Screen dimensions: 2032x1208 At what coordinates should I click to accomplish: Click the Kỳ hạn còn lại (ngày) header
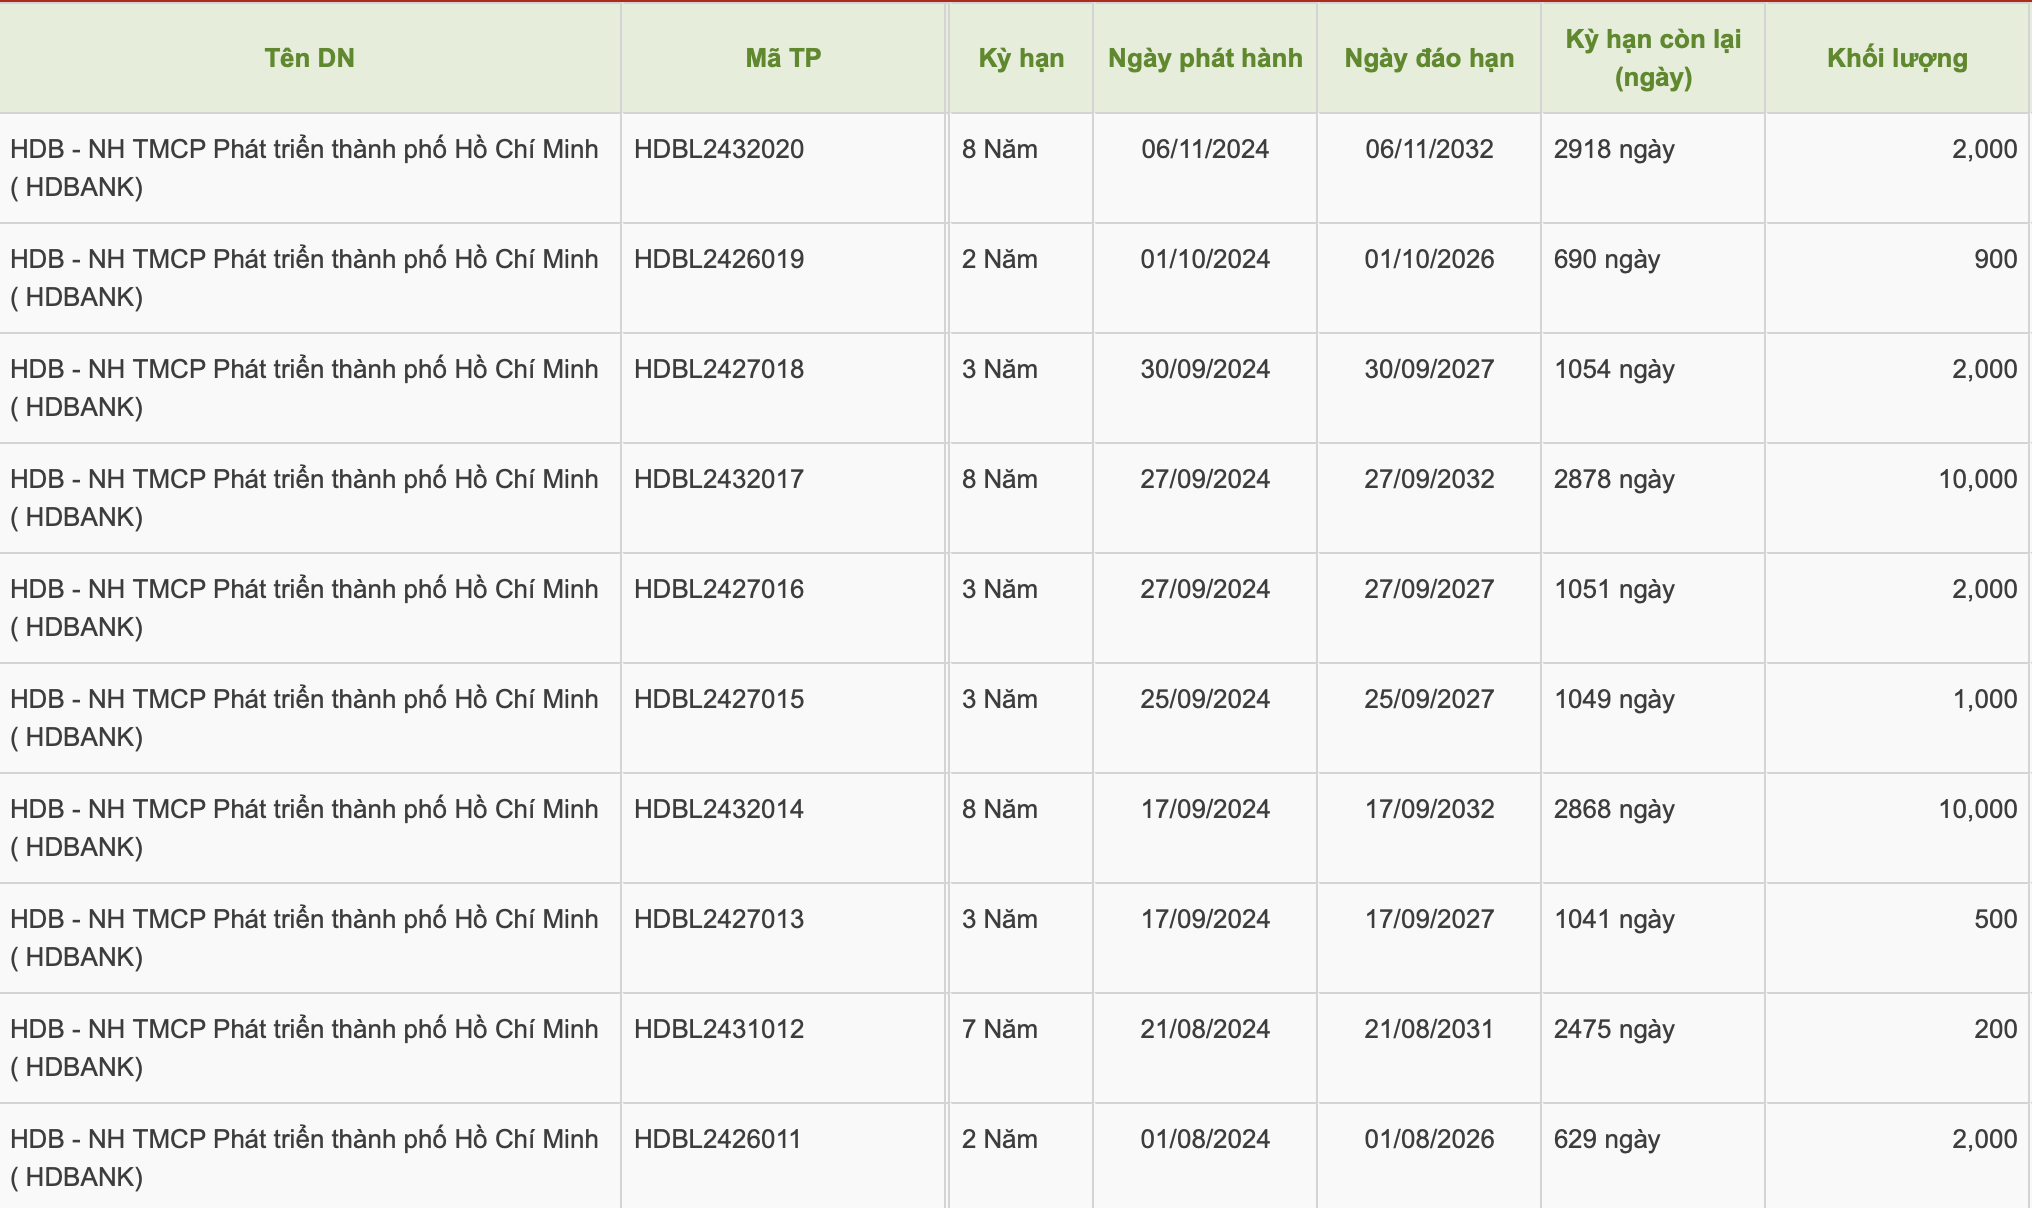(x=1653, y=58)
